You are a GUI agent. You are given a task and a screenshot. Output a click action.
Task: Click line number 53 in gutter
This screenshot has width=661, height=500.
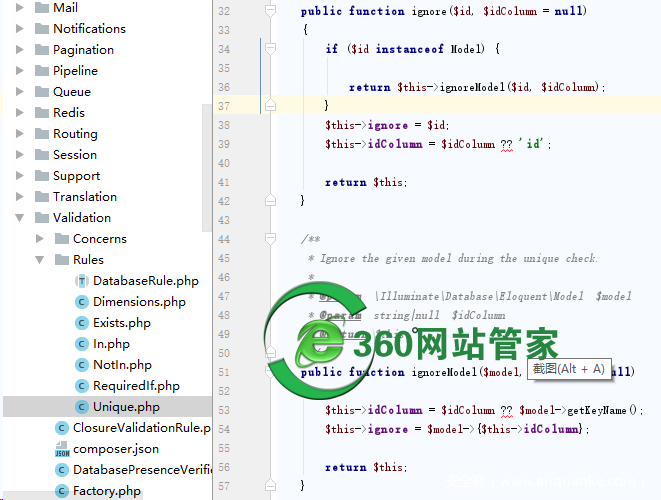pos(224,410)
